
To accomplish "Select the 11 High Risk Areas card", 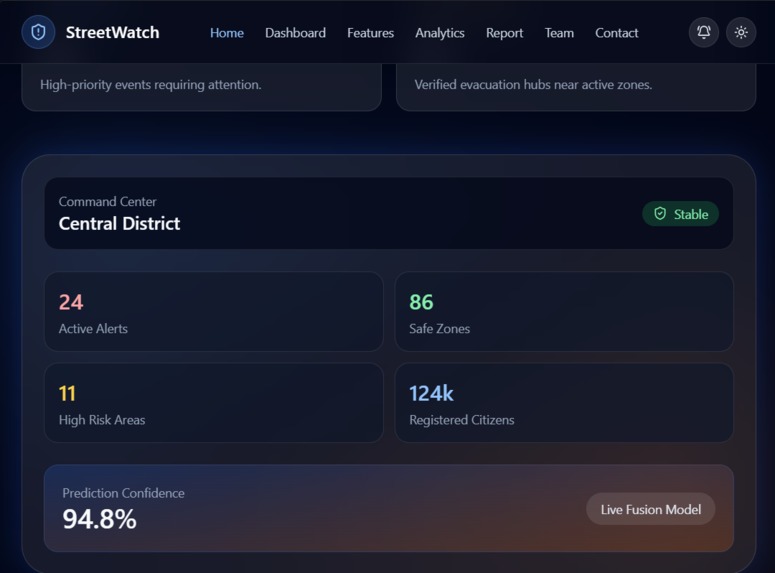I will tap(214, 403).
